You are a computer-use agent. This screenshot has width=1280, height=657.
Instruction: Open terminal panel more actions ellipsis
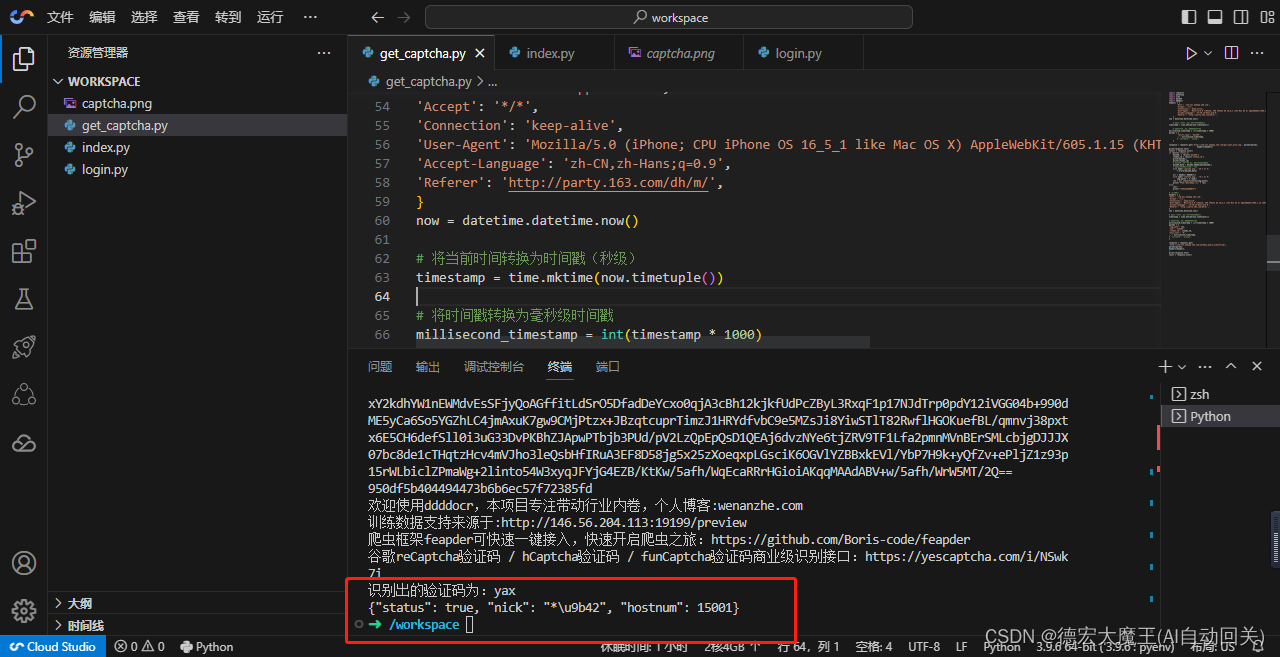pos(1204,367)
